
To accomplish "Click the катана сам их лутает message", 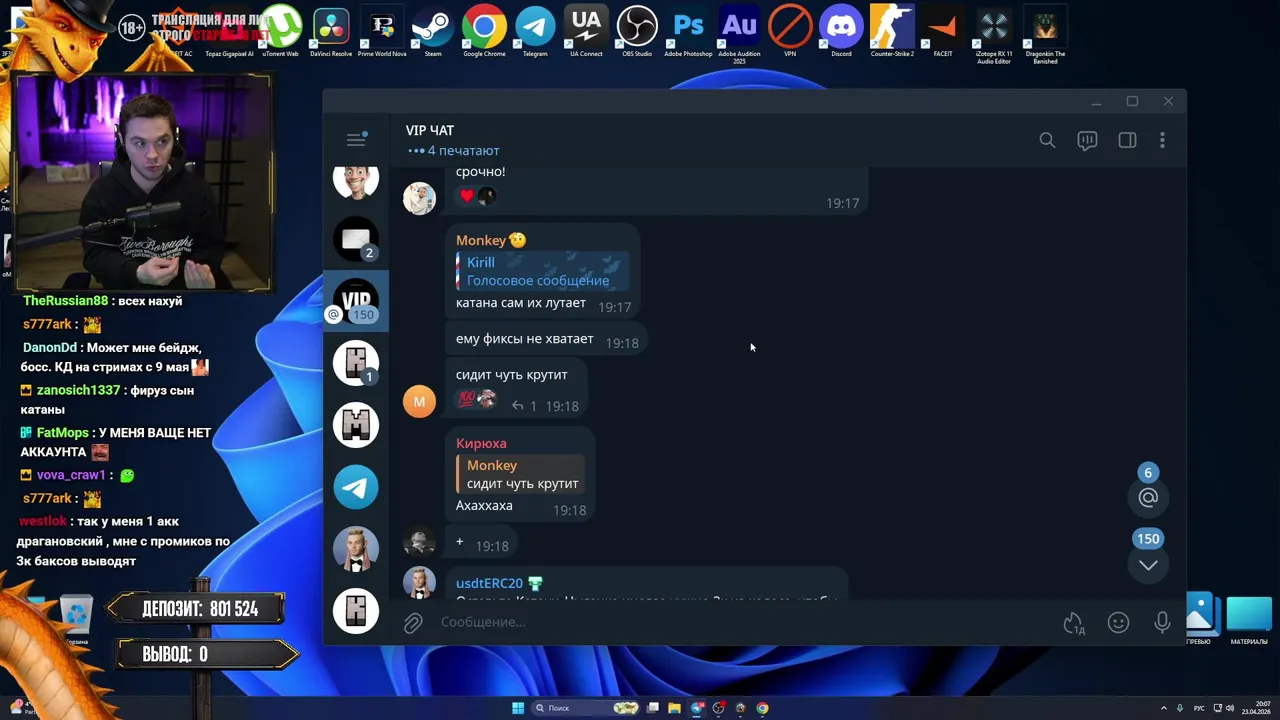I will [x=521, y=302].
